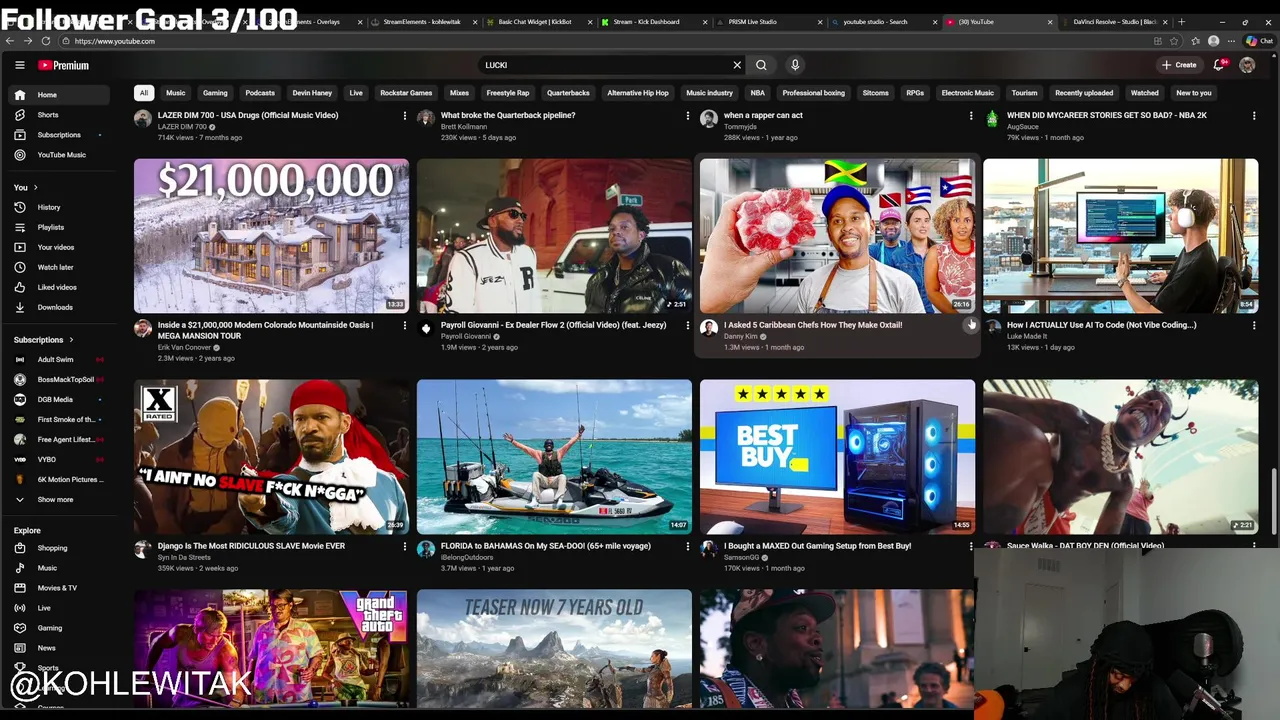Select the Podcasts filter chip

pyautogui.click(x=260, y=93)
